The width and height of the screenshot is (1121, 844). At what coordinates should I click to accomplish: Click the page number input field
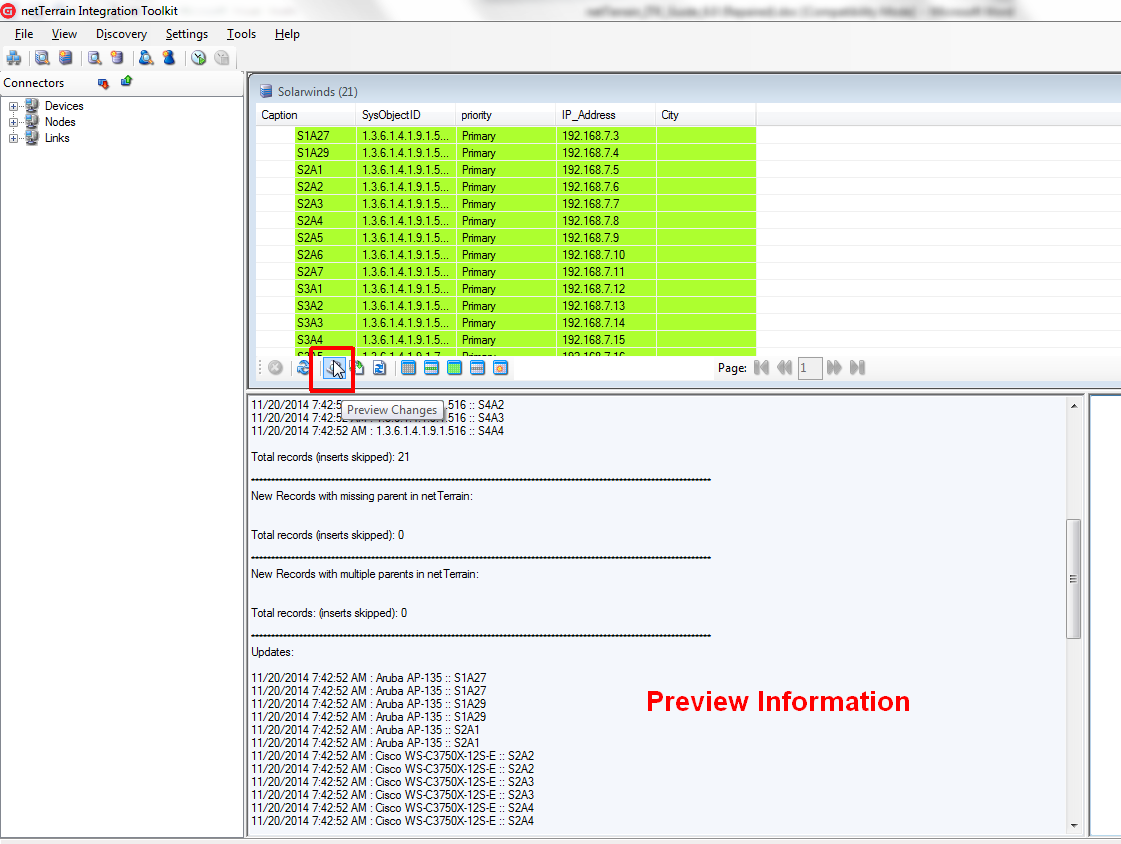click(809, 368)
